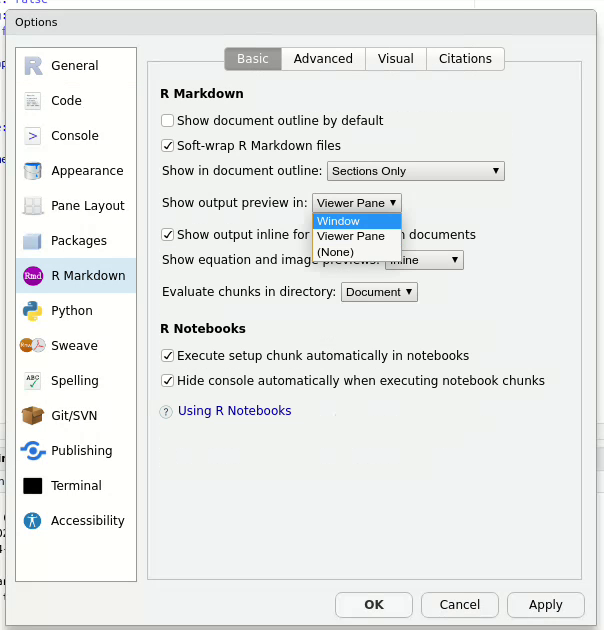Select the Spelling category label

[x=75, y=381]
